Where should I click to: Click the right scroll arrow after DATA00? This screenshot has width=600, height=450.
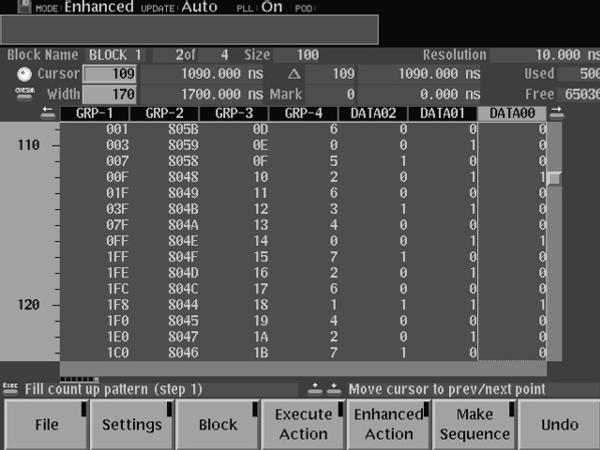pos(556,114)
